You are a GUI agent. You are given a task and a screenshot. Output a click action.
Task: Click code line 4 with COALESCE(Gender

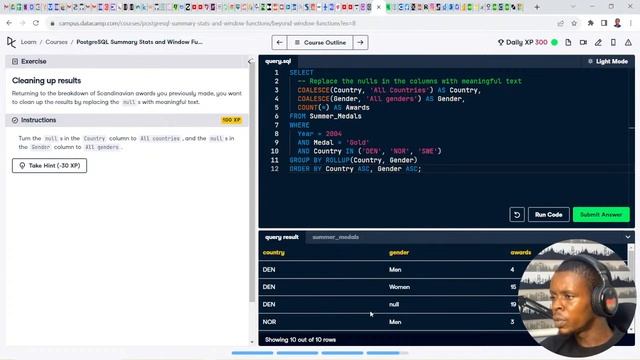click(381, 99)
